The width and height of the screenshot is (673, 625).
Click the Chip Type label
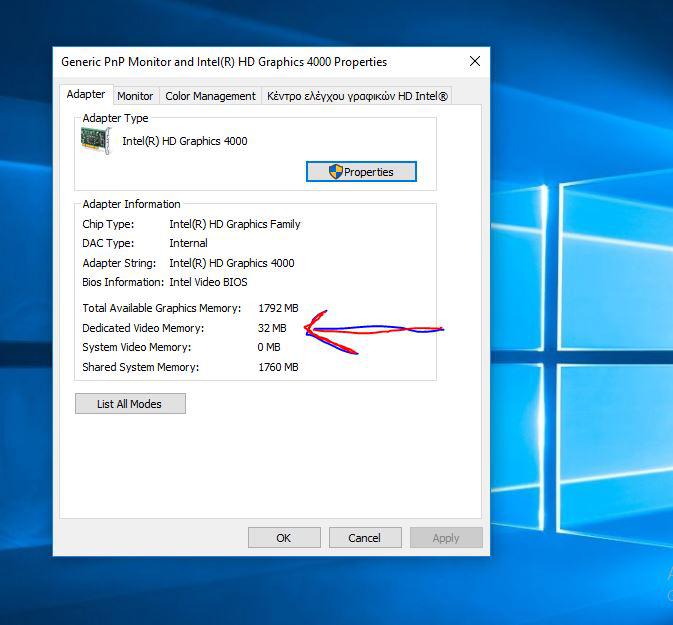108,224
